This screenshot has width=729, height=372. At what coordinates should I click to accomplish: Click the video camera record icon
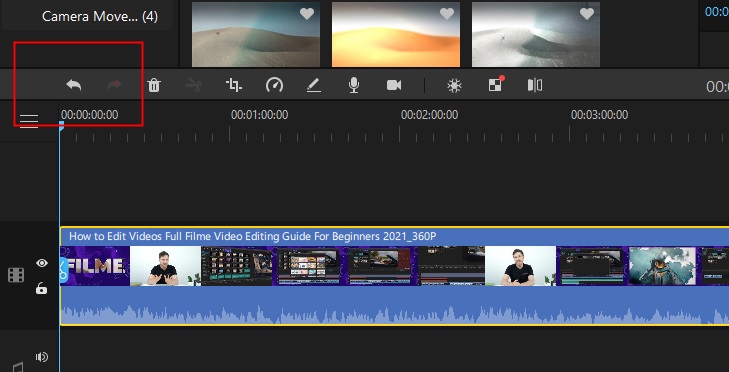pyautogui.click(x=394, y=85)
